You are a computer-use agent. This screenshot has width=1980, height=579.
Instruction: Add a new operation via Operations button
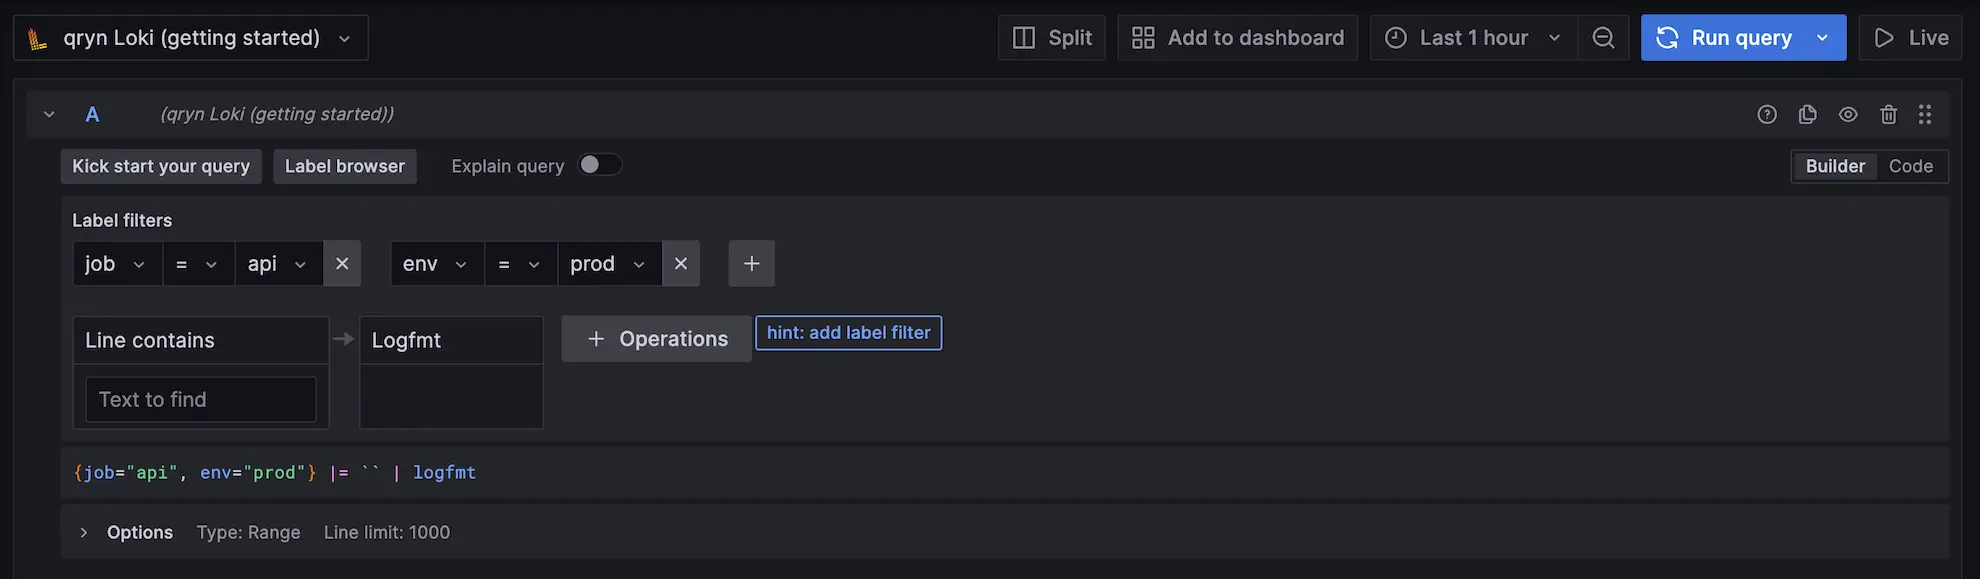(x=656, y=339)
